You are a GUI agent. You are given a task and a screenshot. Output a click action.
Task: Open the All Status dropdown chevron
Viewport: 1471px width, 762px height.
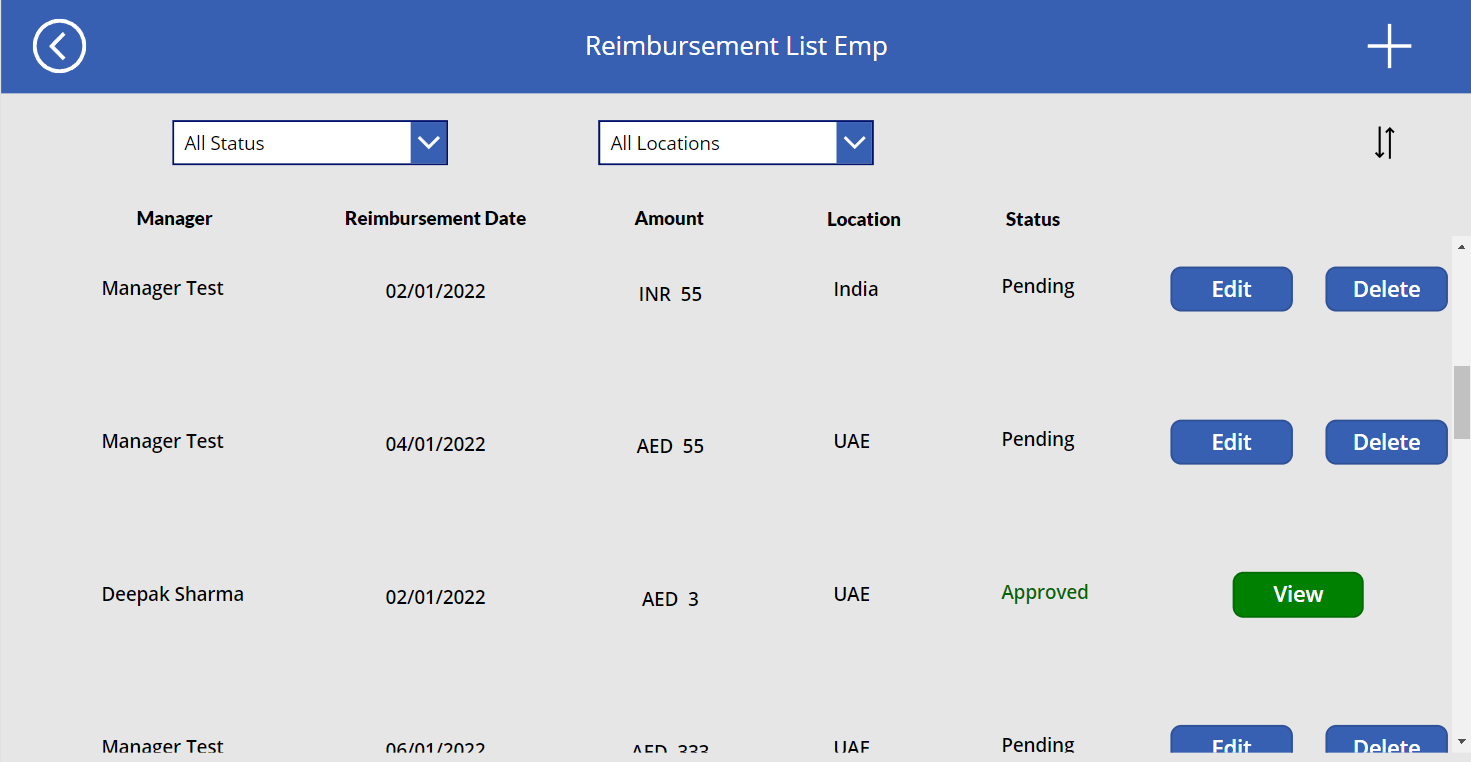pyautogui.click(x=428, y=142)
